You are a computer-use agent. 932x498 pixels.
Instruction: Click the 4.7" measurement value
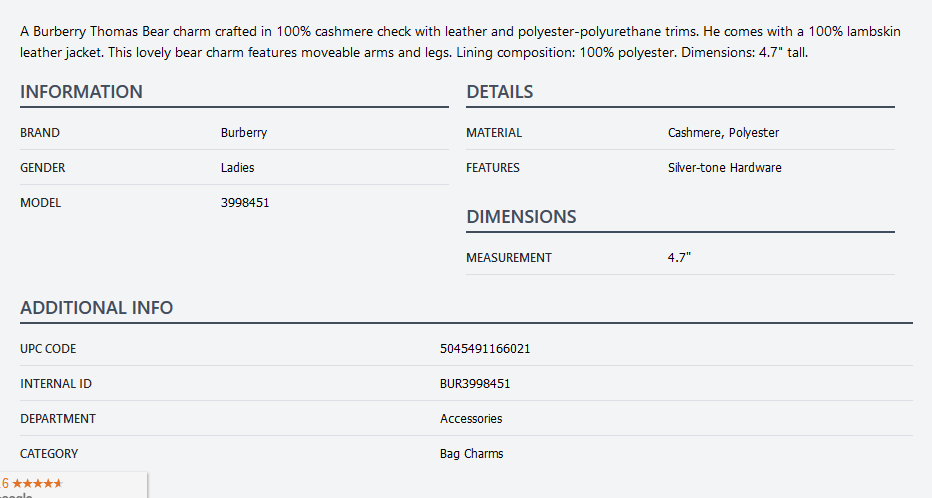pyautogui.click(x=679, y=258)
